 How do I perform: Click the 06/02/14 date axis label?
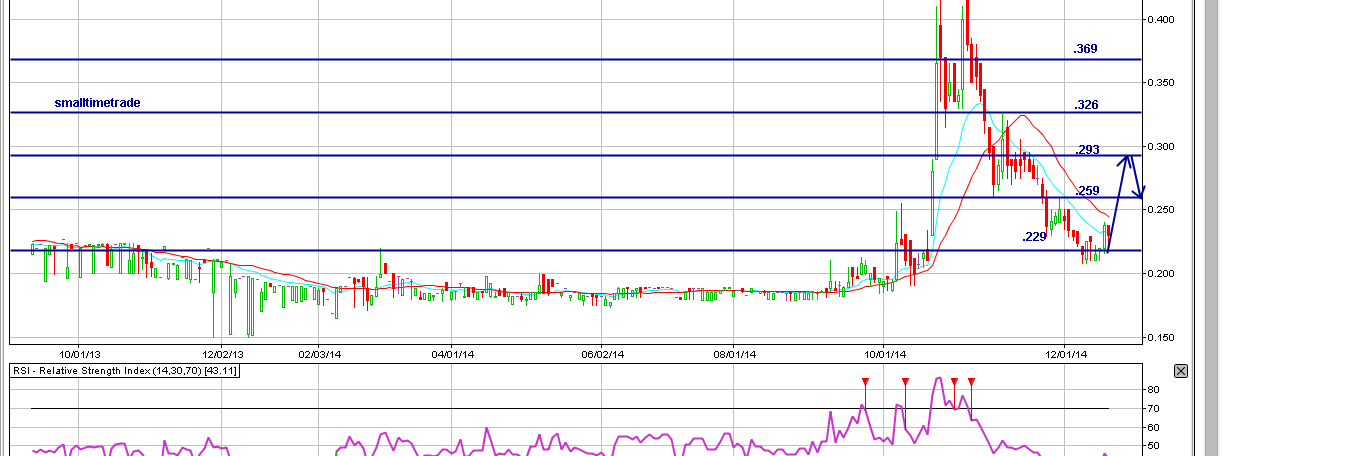tap(603, 353)
